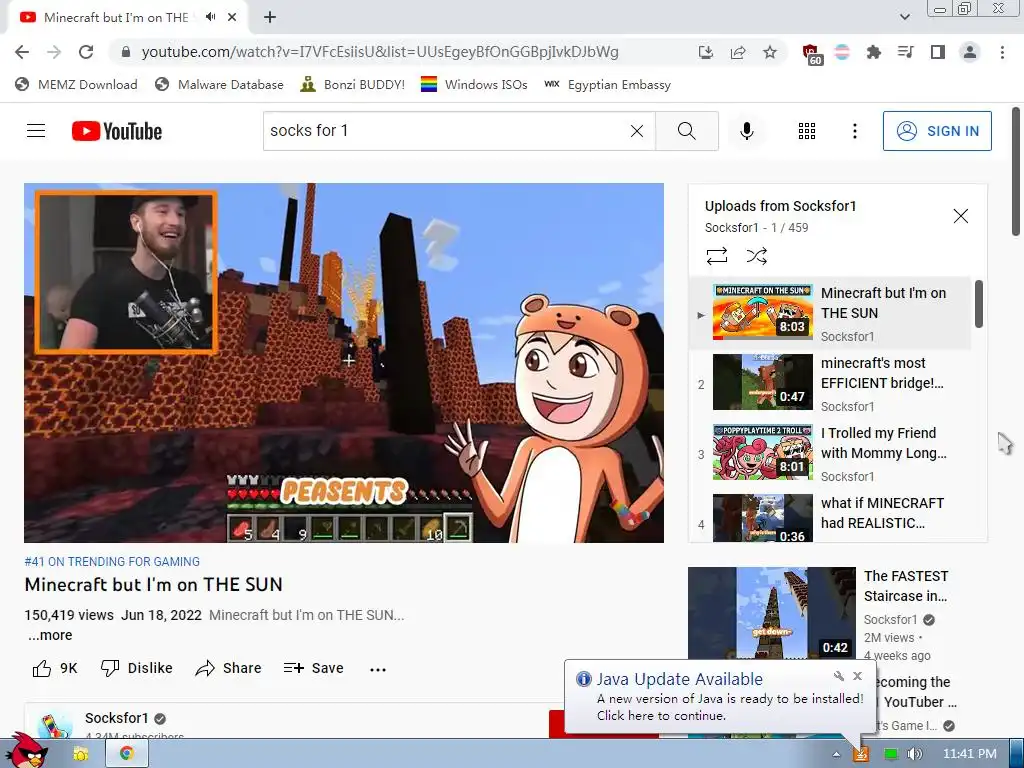The width and height of the screenshot is (1024, 768).
Task: Mute the tab via speaker icon
Action: [x=210, y=17]
